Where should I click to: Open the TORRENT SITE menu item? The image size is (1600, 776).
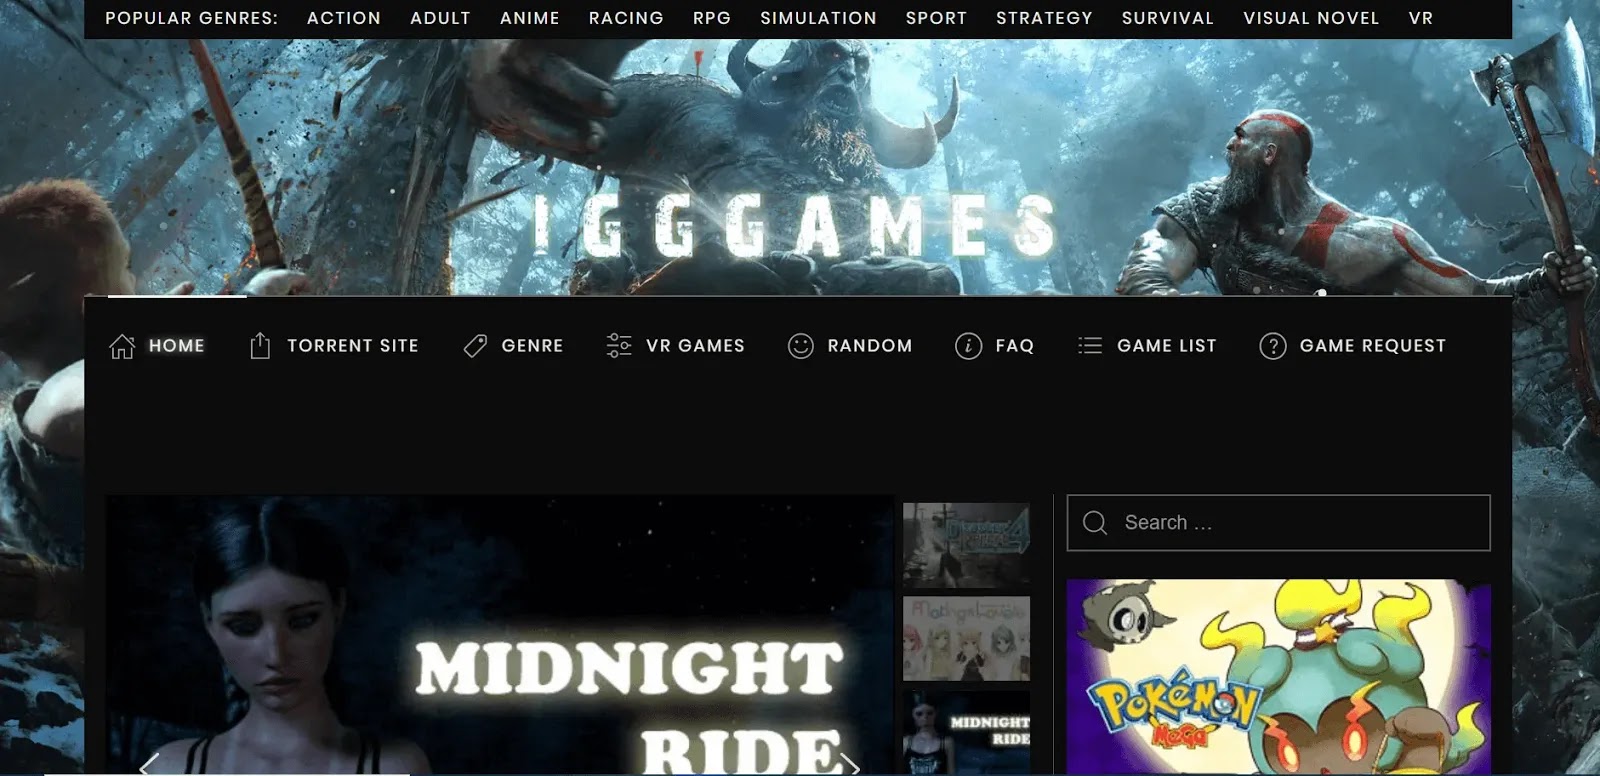point(353,346)
